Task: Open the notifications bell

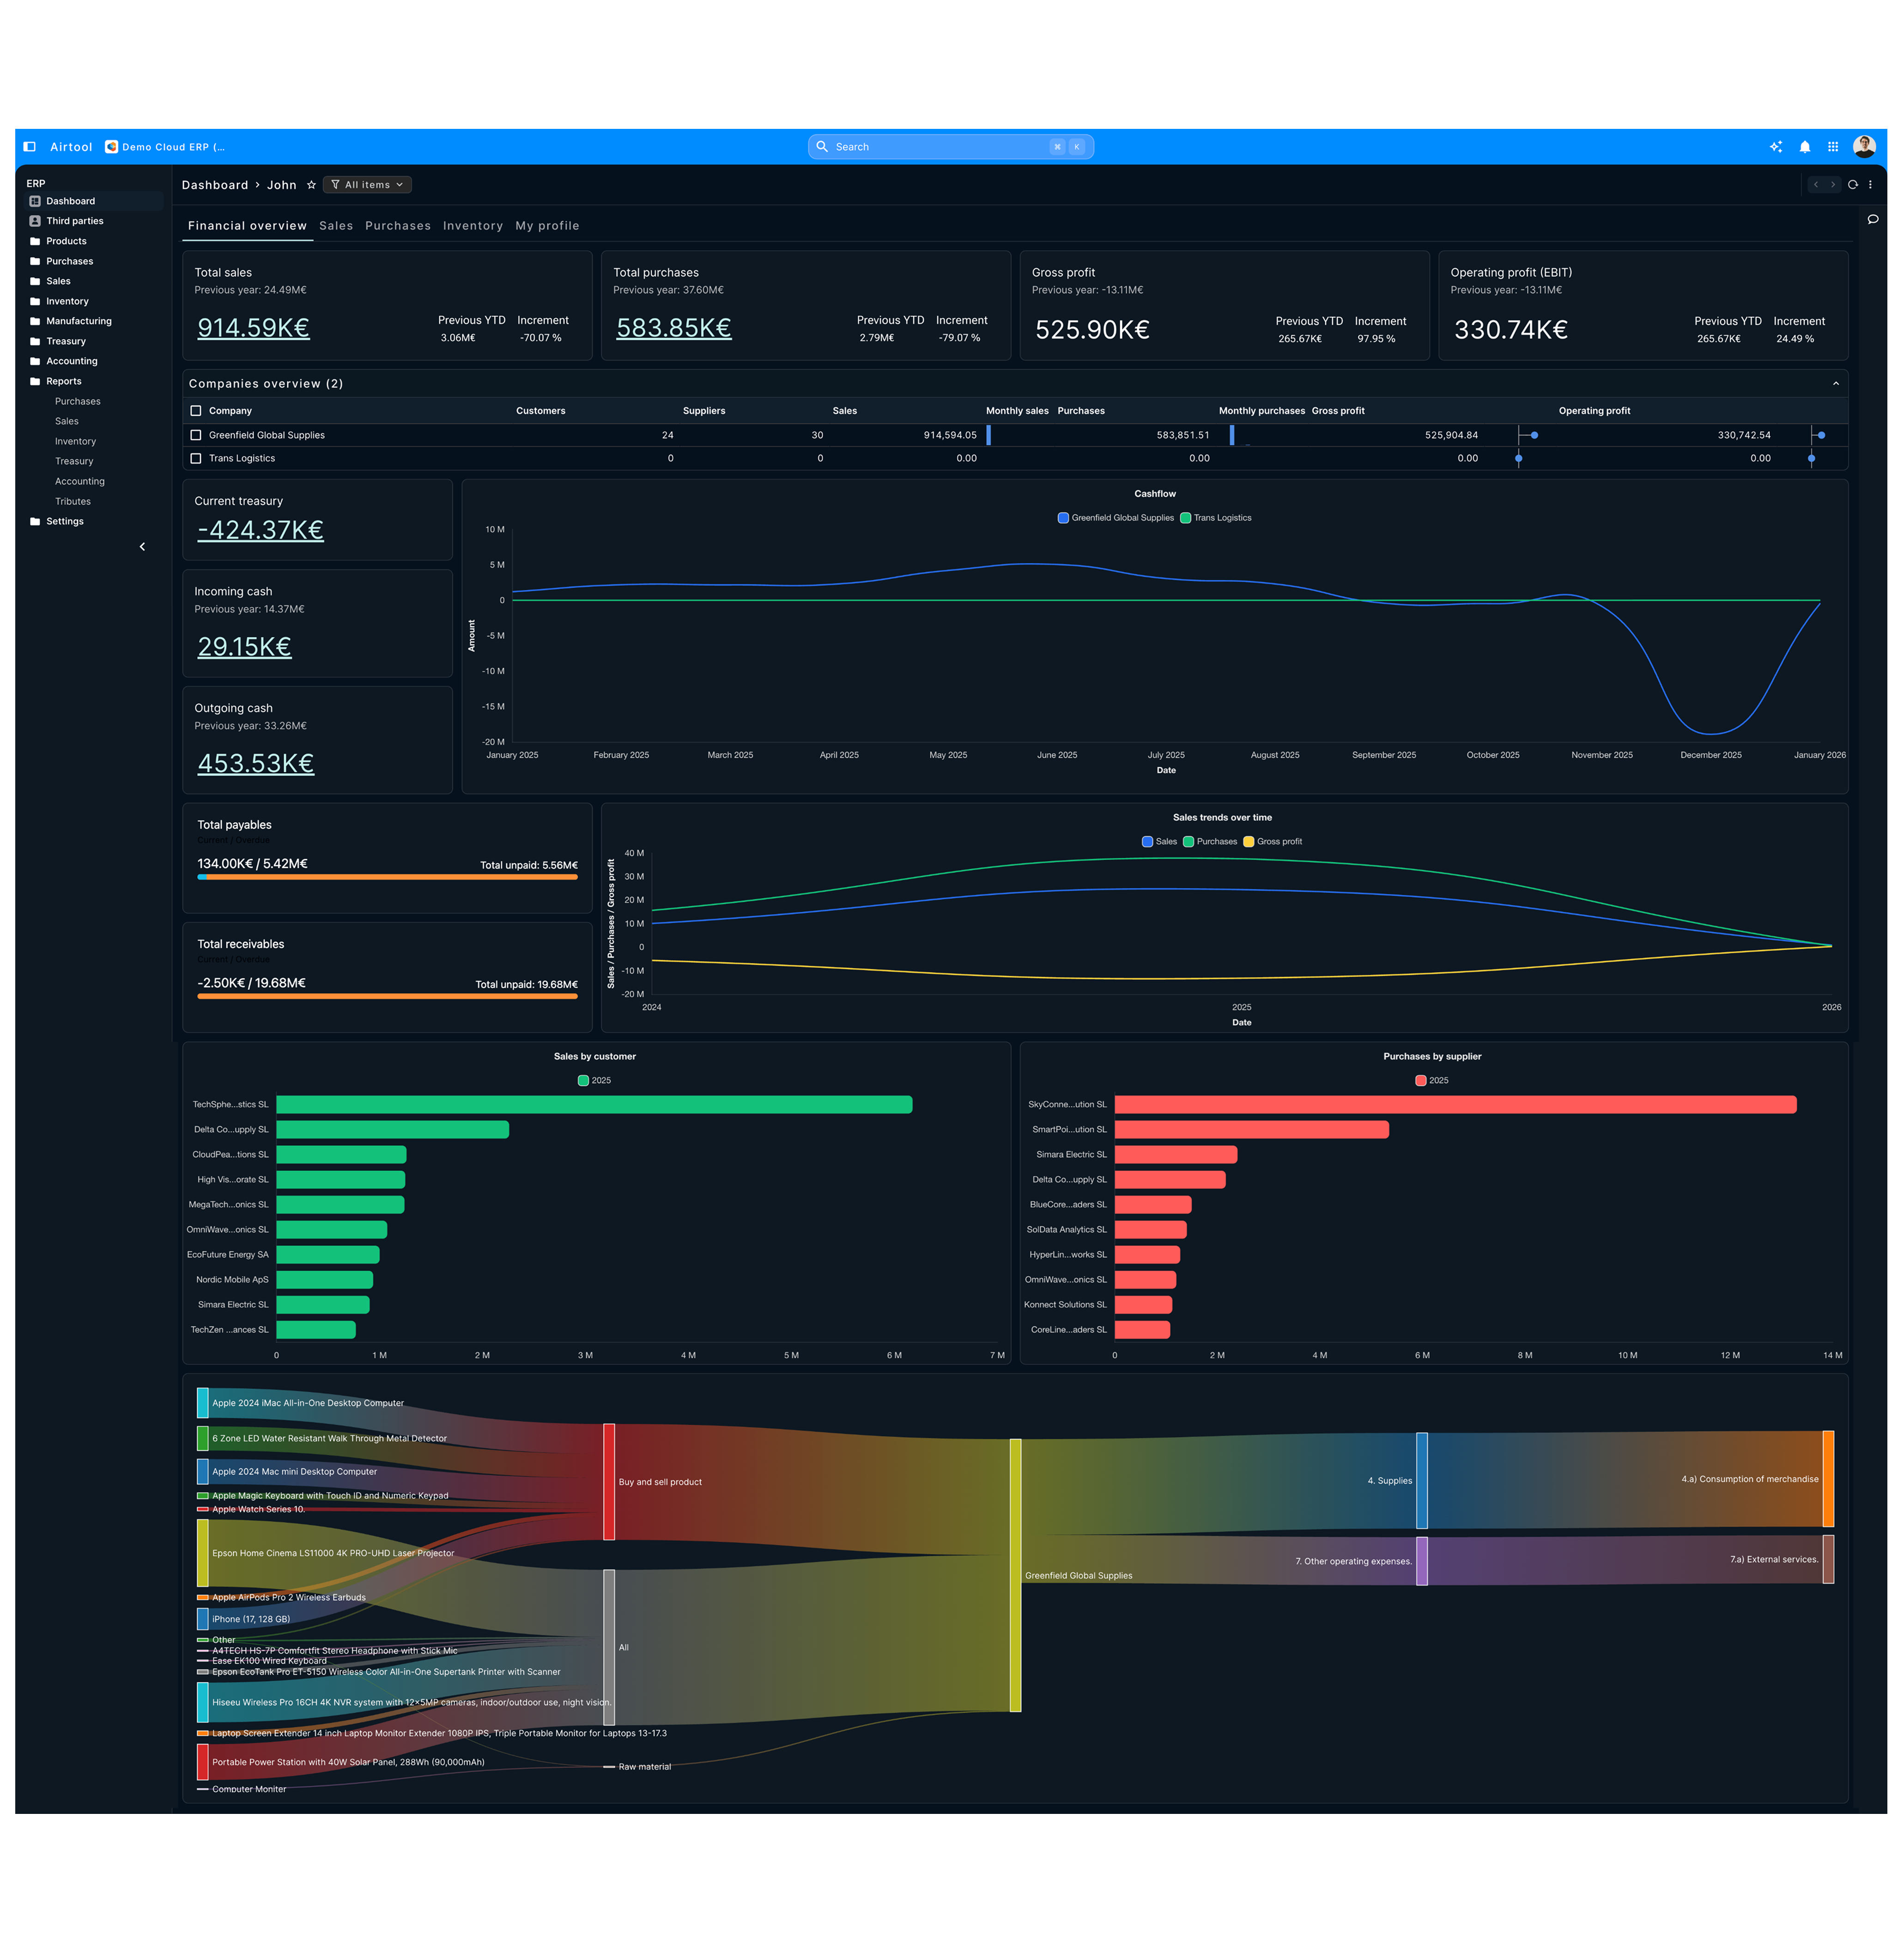Action: click(x=1805, y=147)
